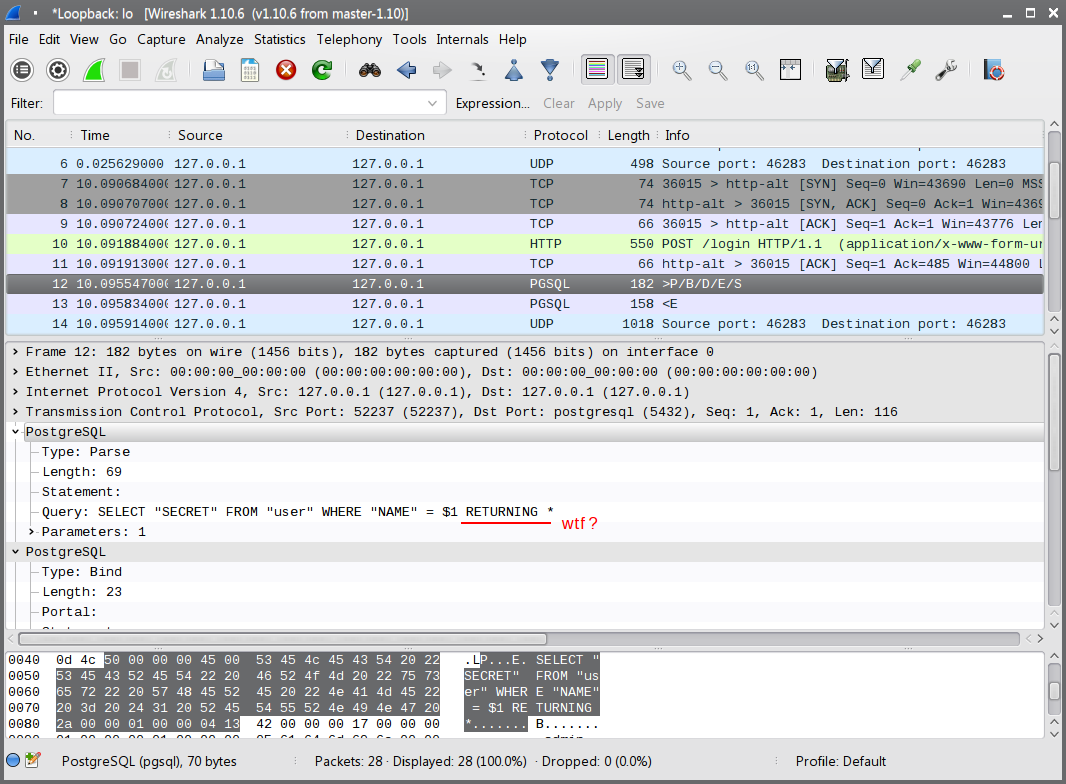Select packet 7 TCP SYN row
This screenshot has width=1066, height=784.
click(525, 184)
